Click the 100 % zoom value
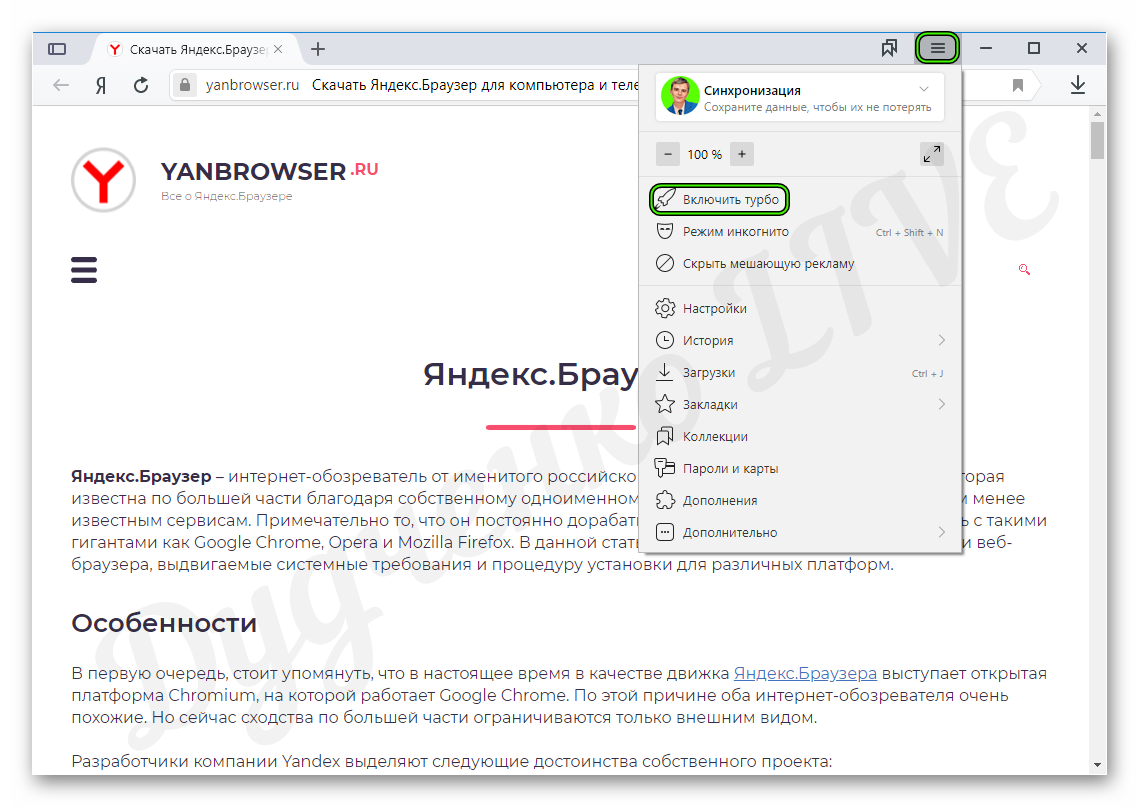The width and height of the screenshot is (1139, 807). [x=705, y=155]
